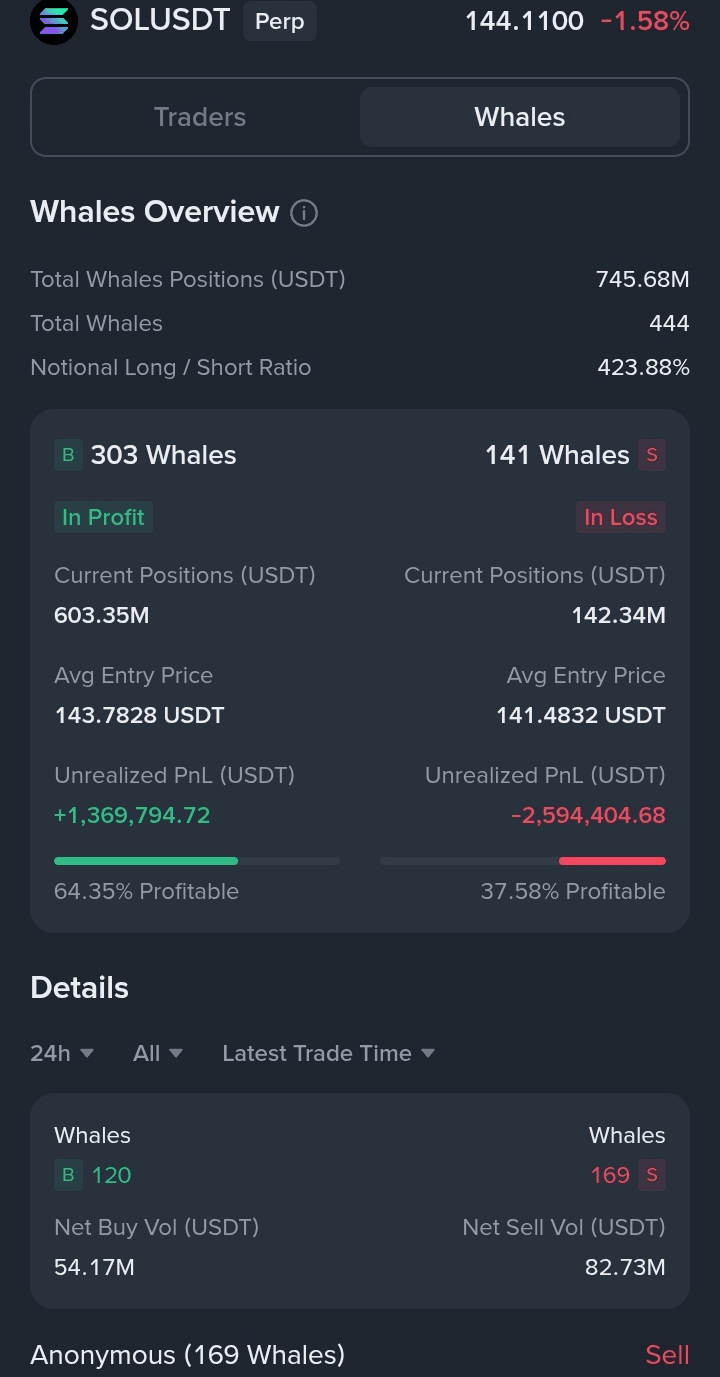Tap the red Sell label
720x1377 pixels.
click(667, 1355)
